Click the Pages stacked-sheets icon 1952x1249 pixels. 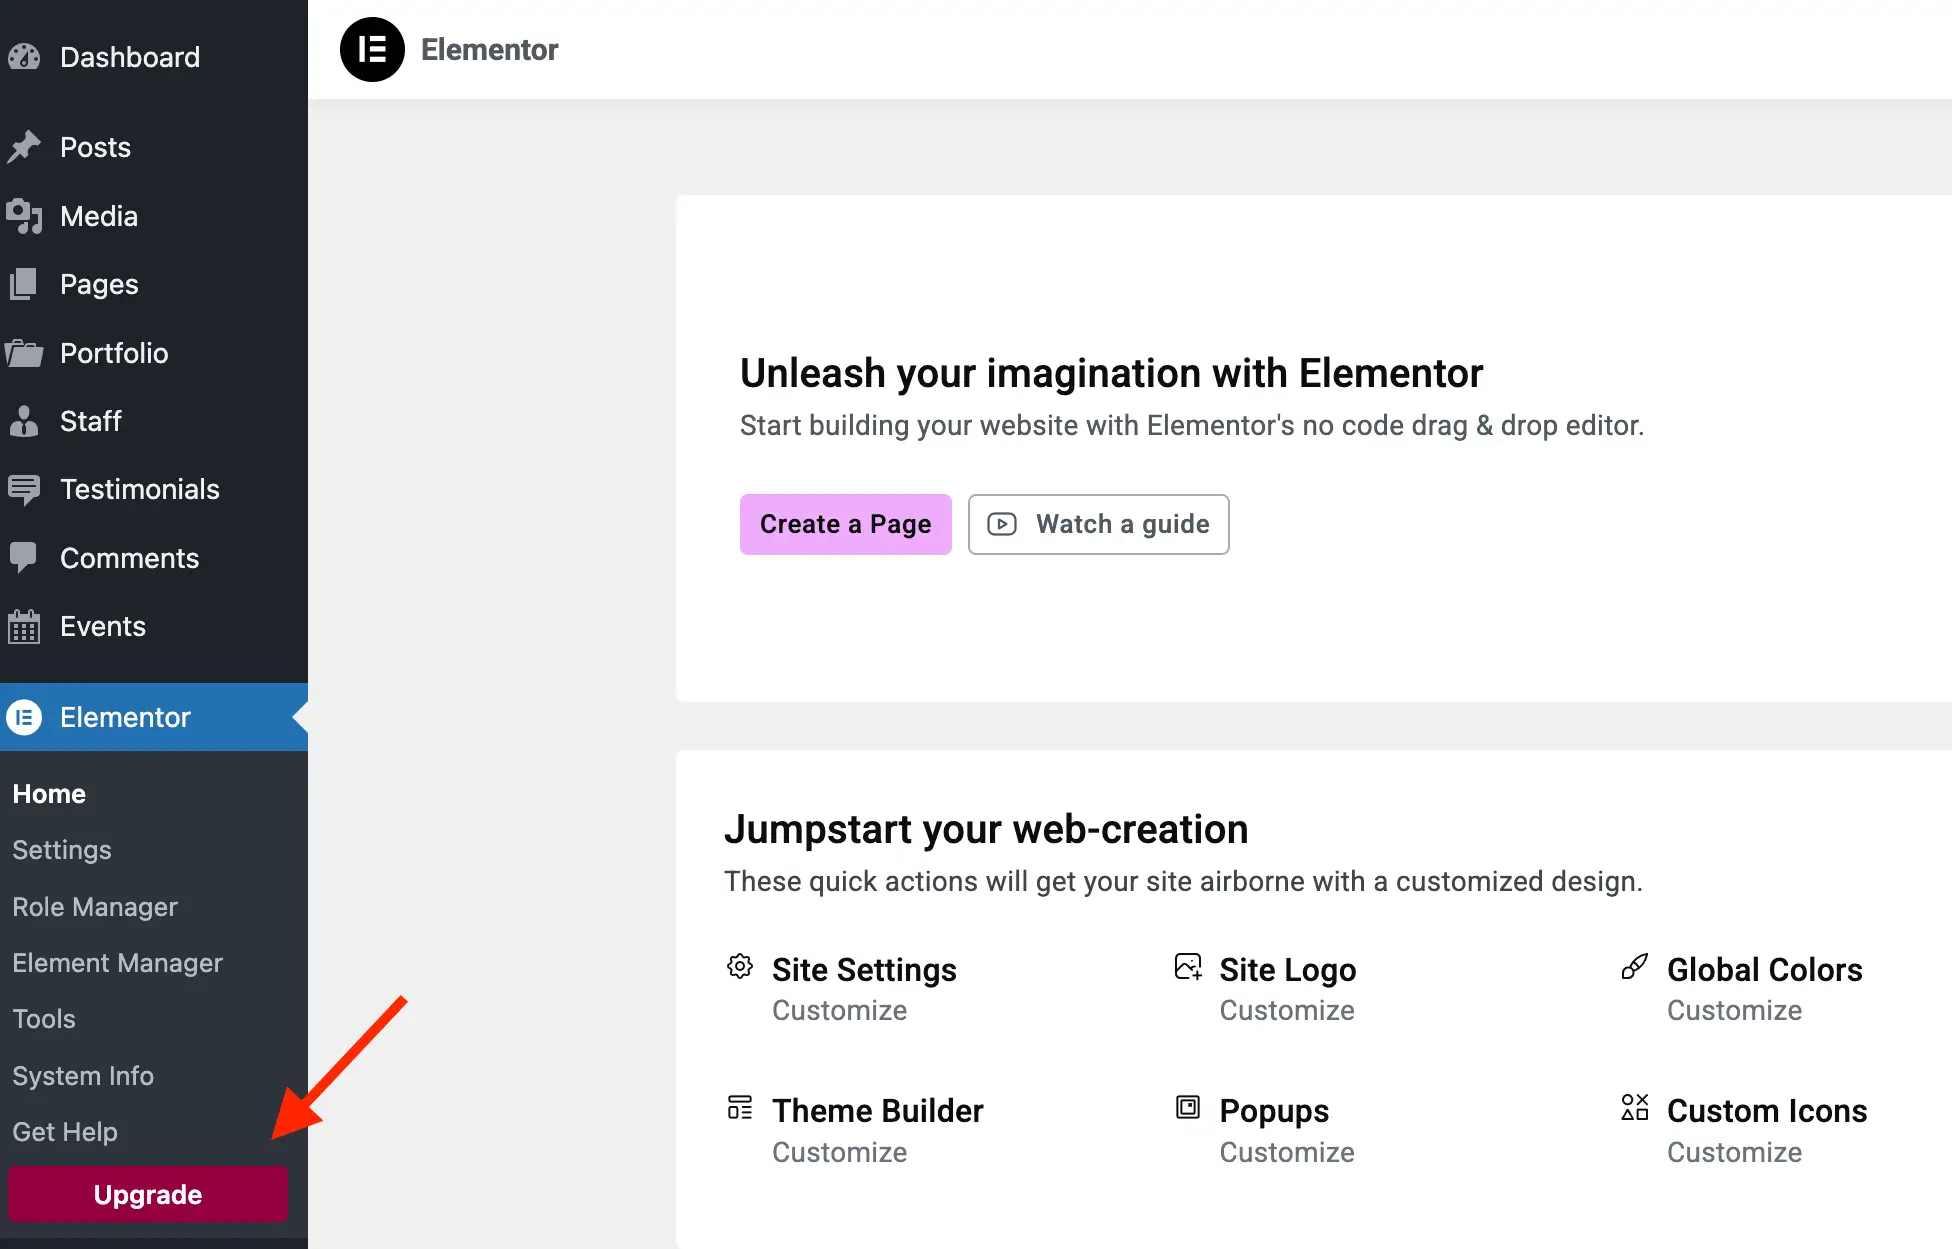point(24,284)
